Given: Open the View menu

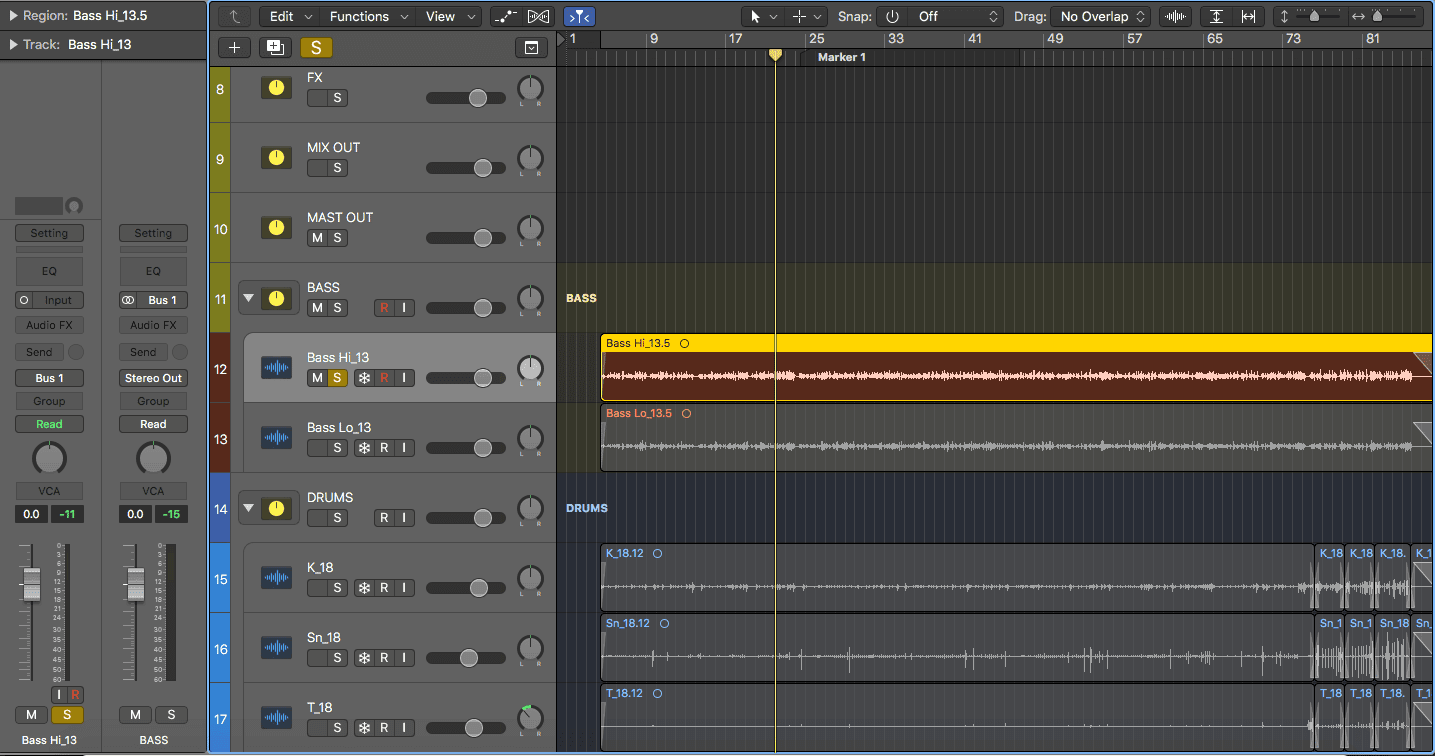Looking at the screenshot, I should [x=450, y=16].
